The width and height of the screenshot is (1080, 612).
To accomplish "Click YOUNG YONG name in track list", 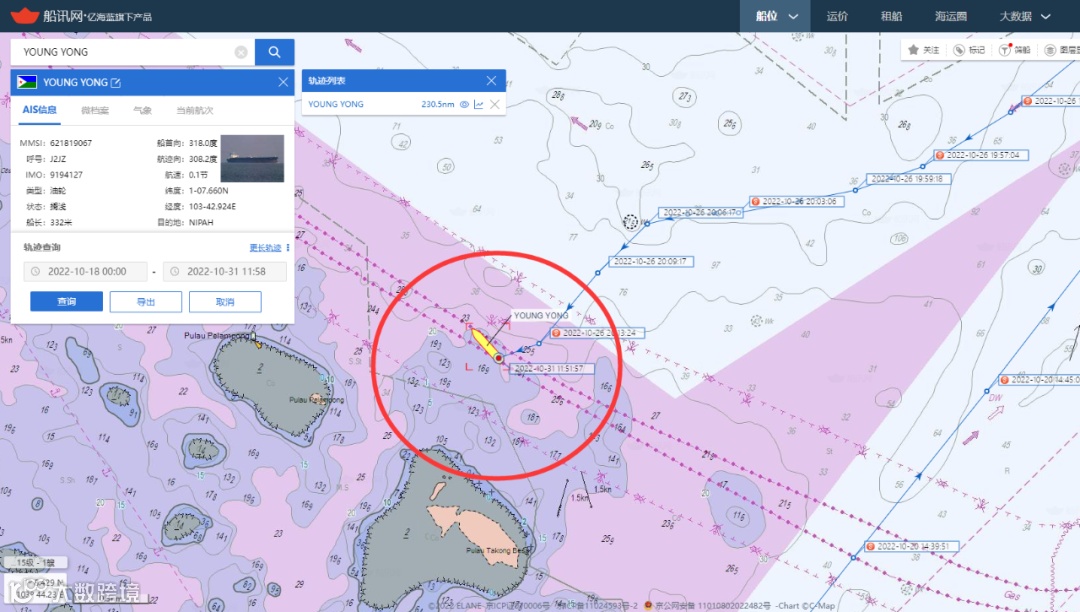I will [336, 105].
